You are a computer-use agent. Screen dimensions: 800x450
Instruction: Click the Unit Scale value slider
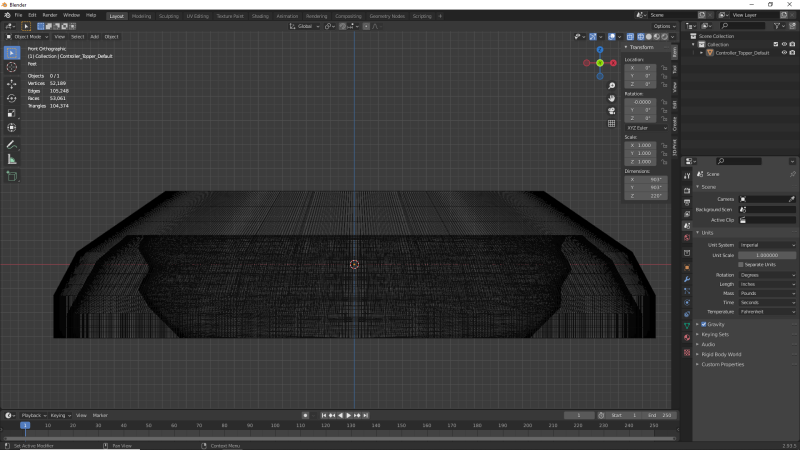(x=767, y=255)
